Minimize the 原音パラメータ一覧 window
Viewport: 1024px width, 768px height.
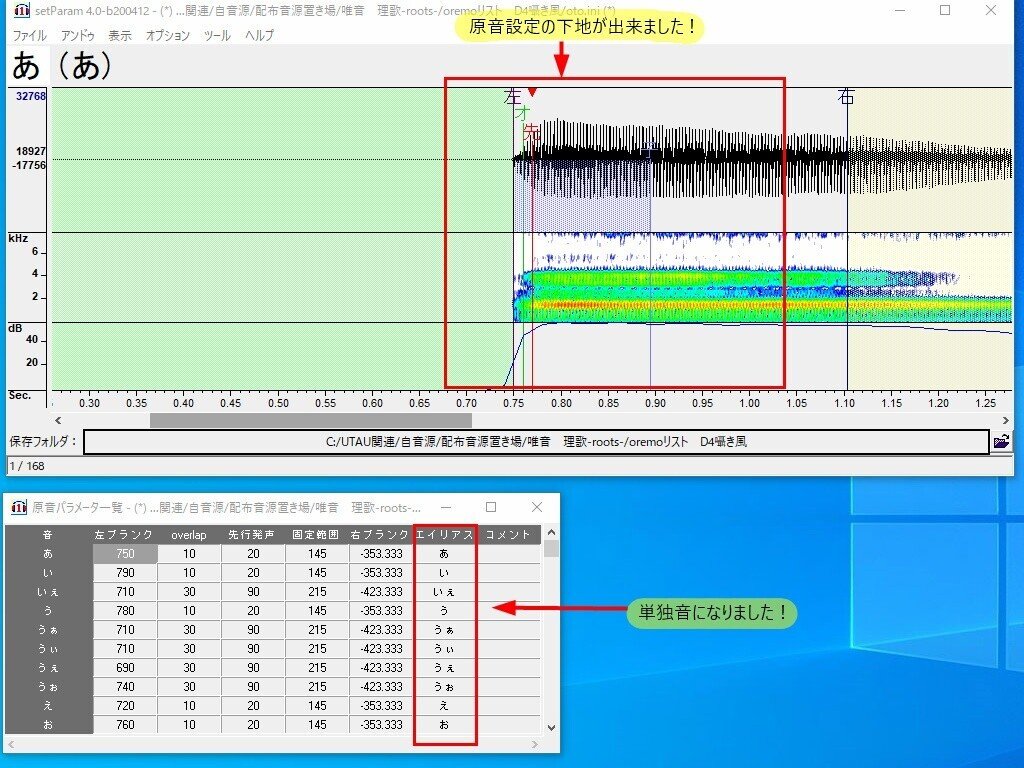(446, 507)
